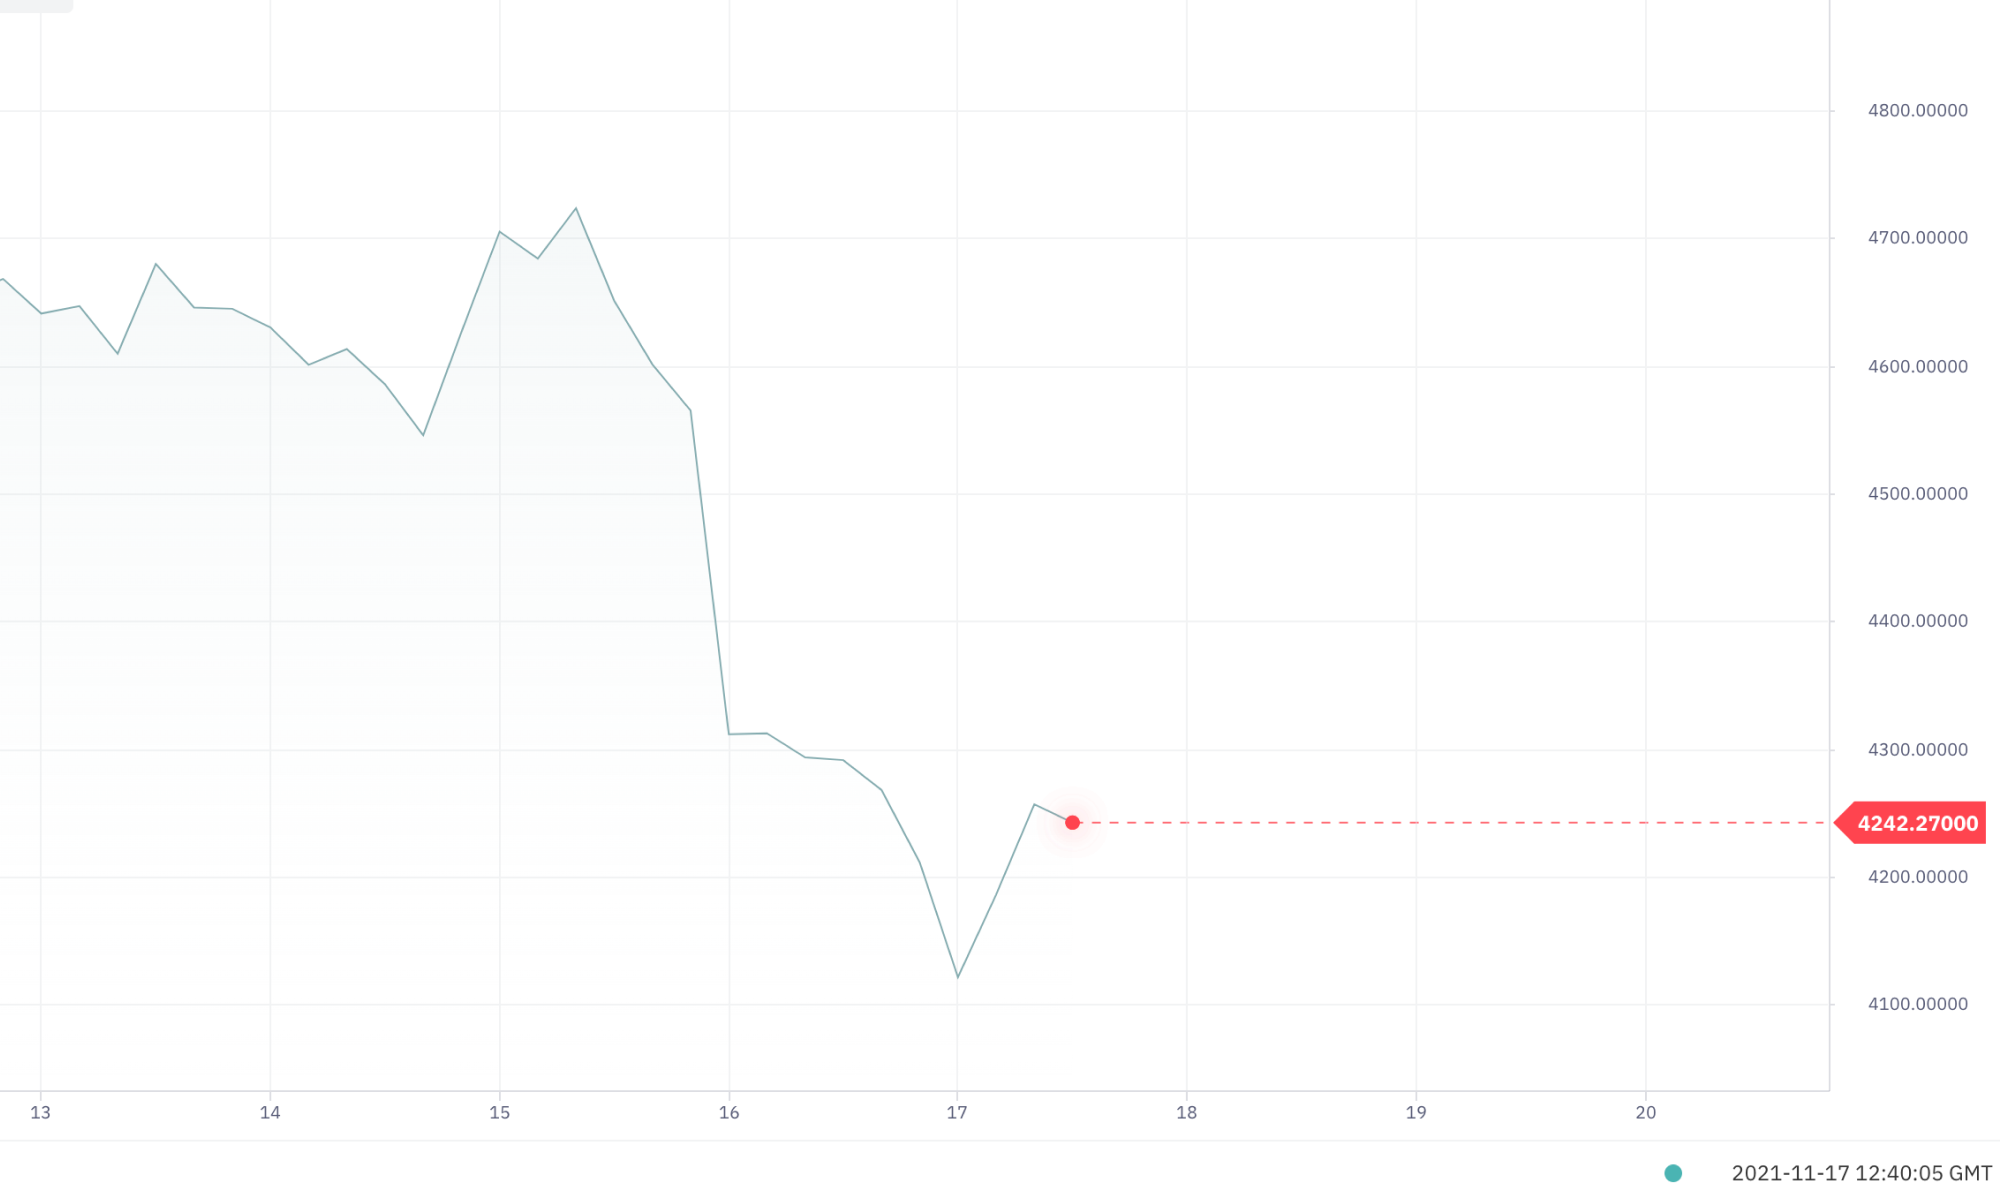Screen dimensions: 2000x1200
Task: Click the red current price dot
Action: 1072,823
